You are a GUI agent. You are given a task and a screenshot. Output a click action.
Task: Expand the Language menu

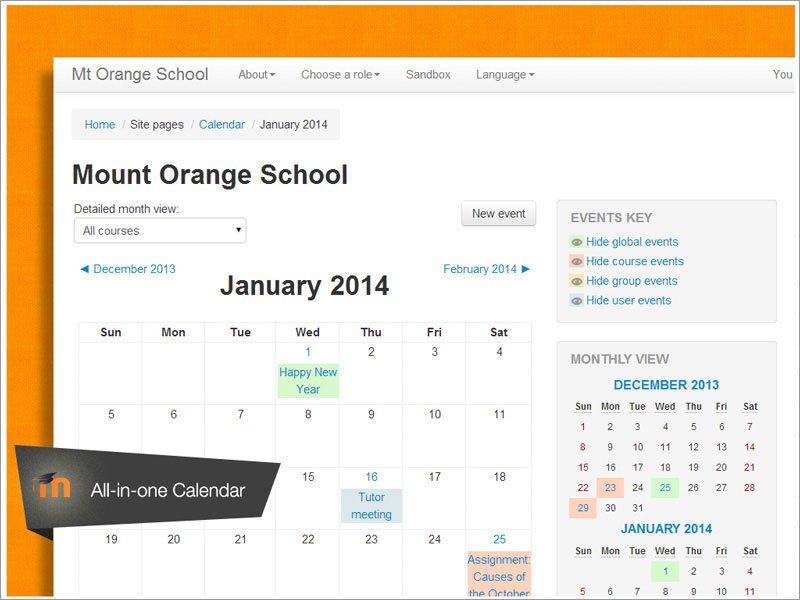505,74
